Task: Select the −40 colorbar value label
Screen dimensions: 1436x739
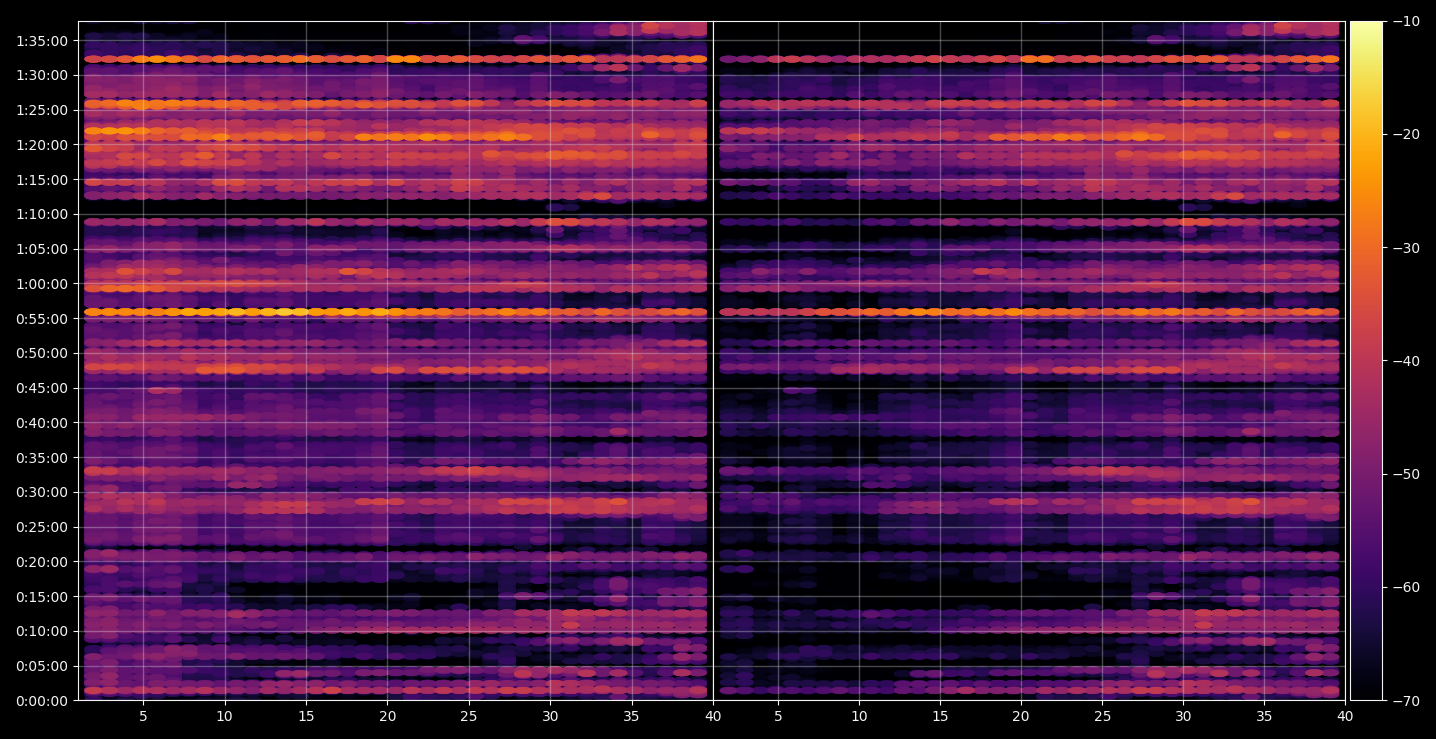Action: [1406, 361]
